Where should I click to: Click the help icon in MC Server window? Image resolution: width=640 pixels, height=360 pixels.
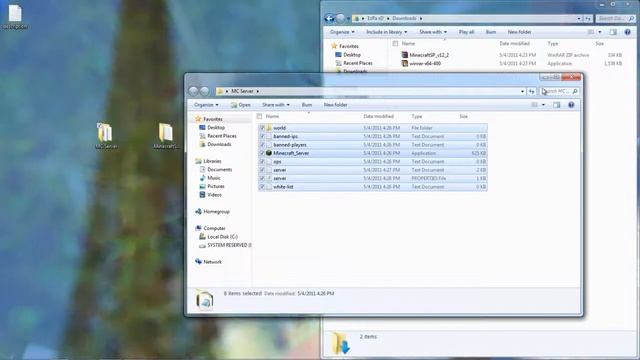571,105
